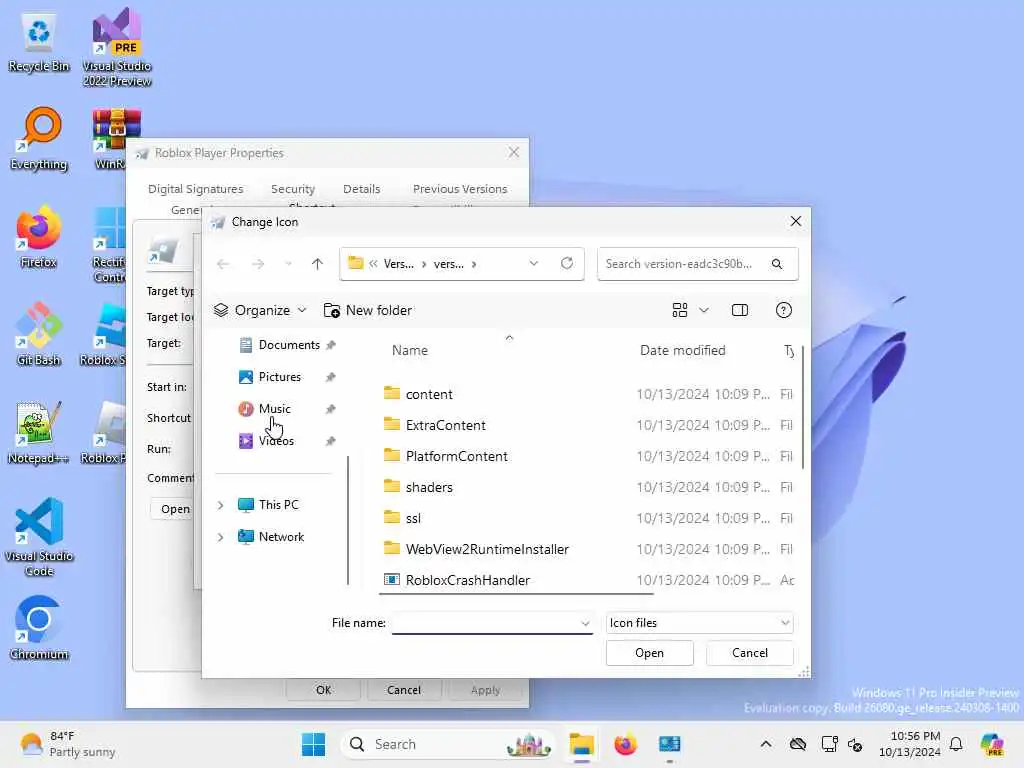Click Open in Change Icon dialog
Viewport: 1024px width, 768px height.
(649, 653)
